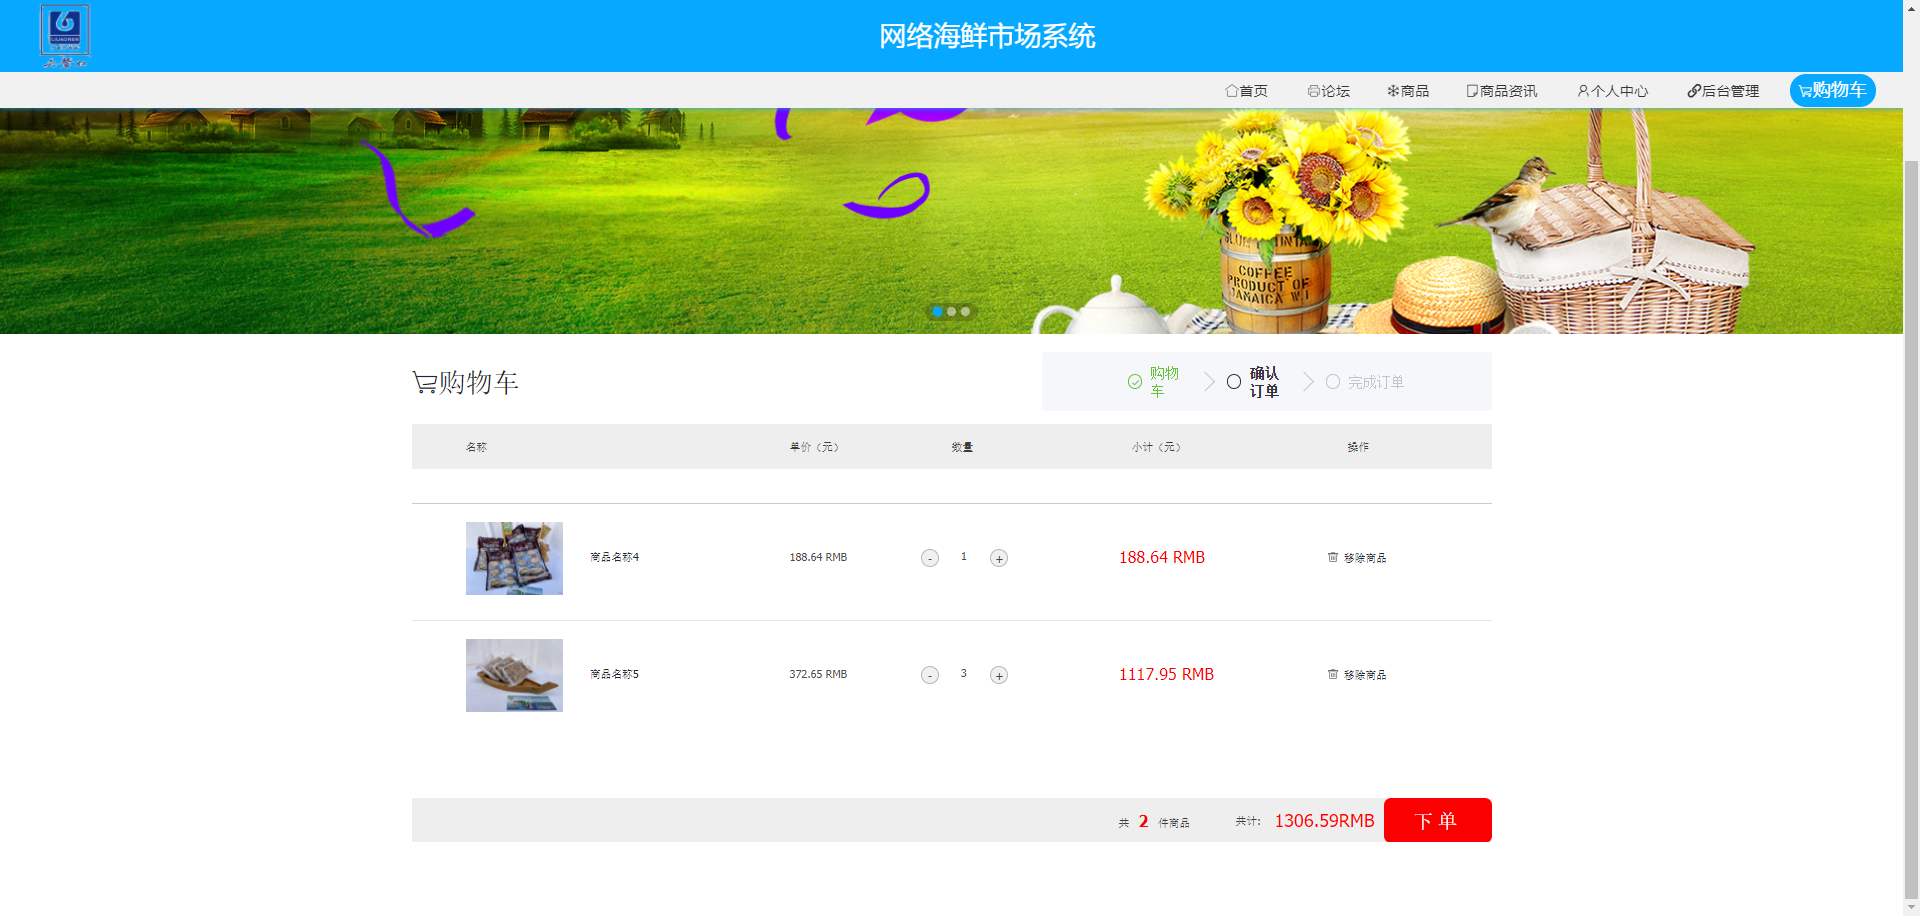Image resolution: width=1920 pixels, height=916 pixels.
Task: Select the third banner carousel dot
Action: point(965,311)
